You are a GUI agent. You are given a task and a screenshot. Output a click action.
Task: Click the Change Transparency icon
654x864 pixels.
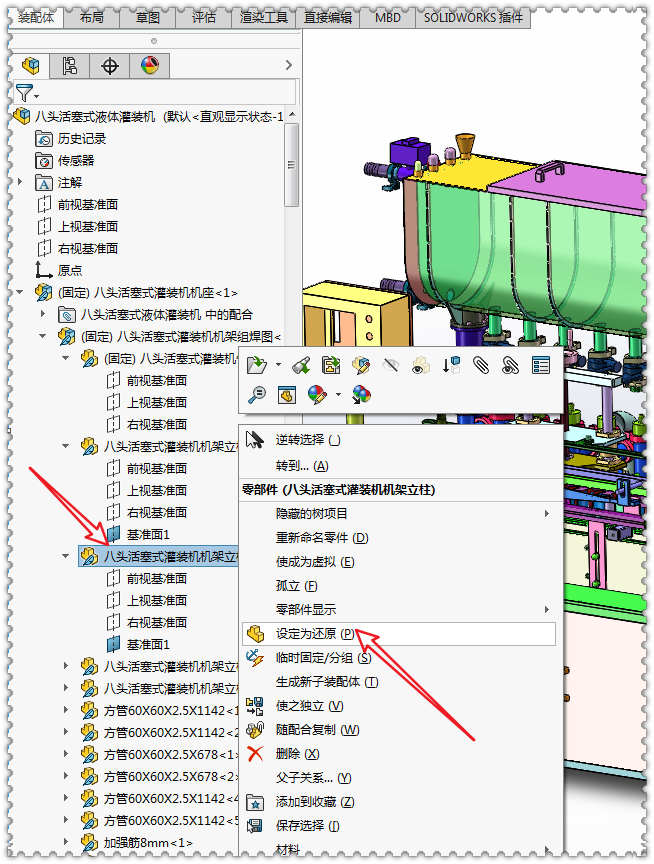421,365
